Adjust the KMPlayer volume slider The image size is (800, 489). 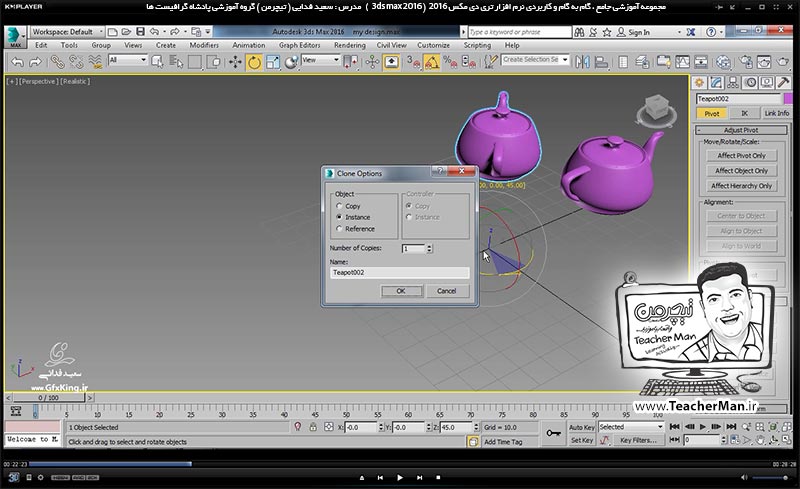(x=770, y=478)
